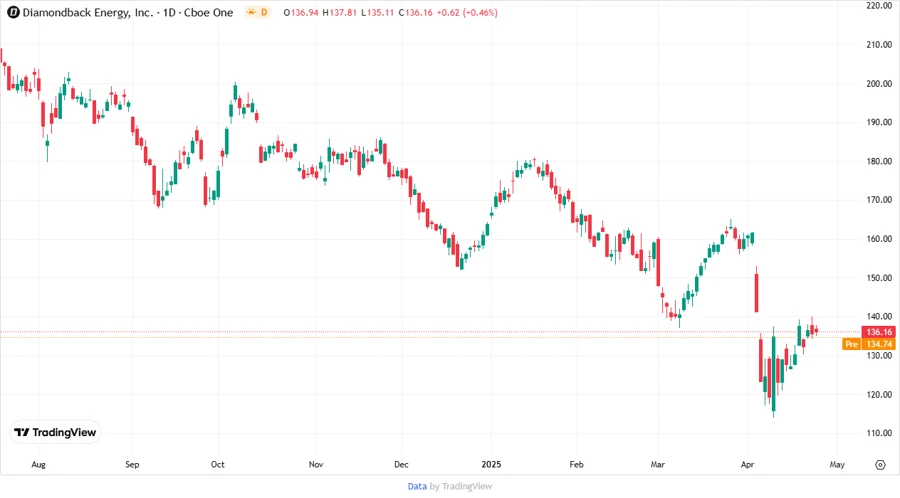Click the delayed data 'D' badge
The height and width of the screenshot is (498, 900).
[265, 12]
